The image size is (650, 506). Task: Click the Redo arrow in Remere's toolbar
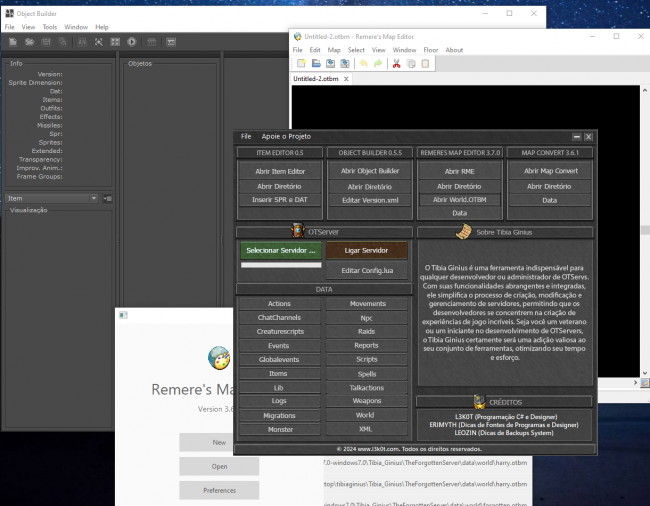coord(378,63)
